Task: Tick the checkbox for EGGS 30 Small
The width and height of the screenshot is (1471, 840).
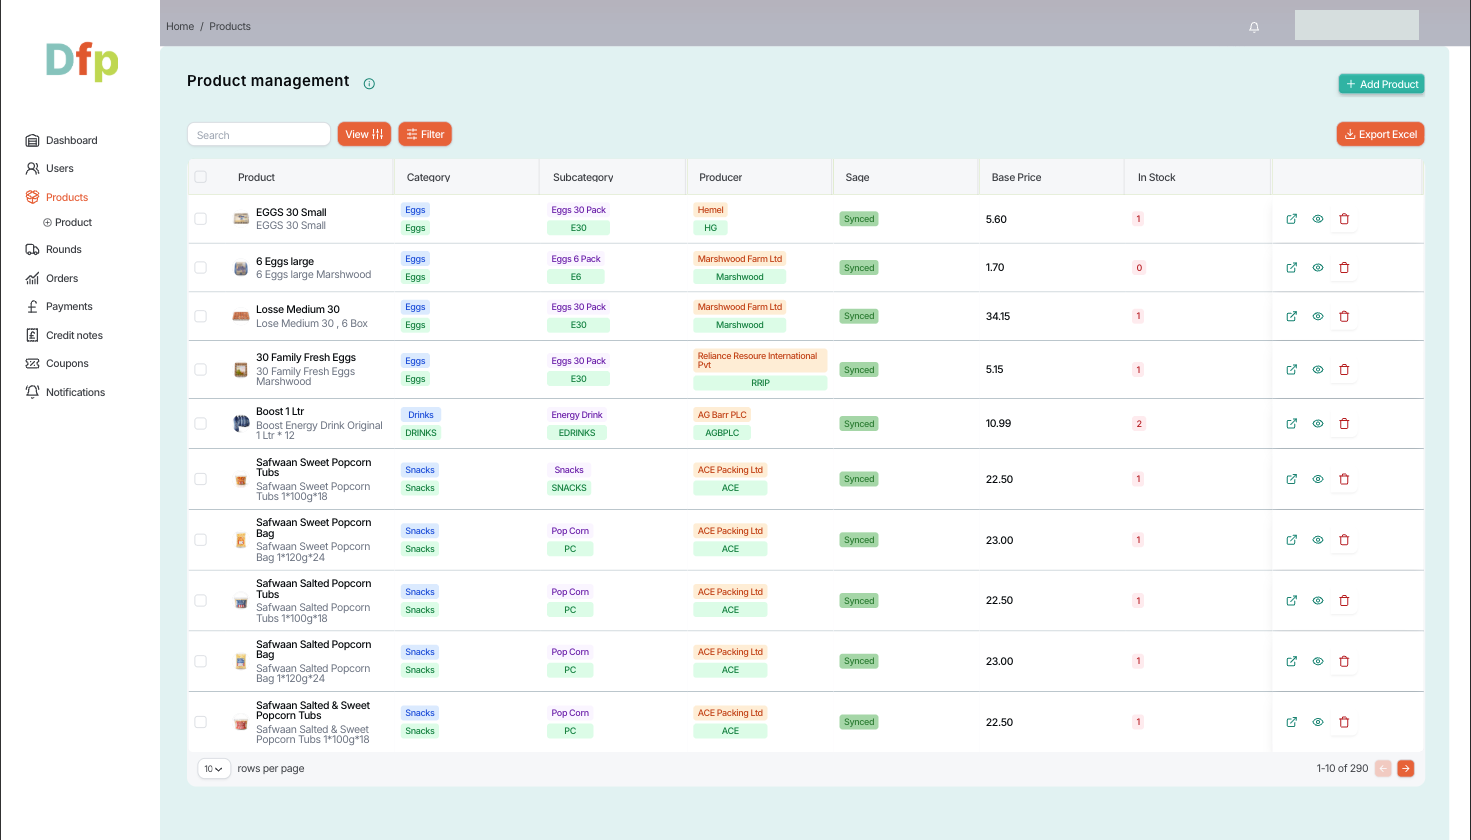Action: tap(200, 219)
